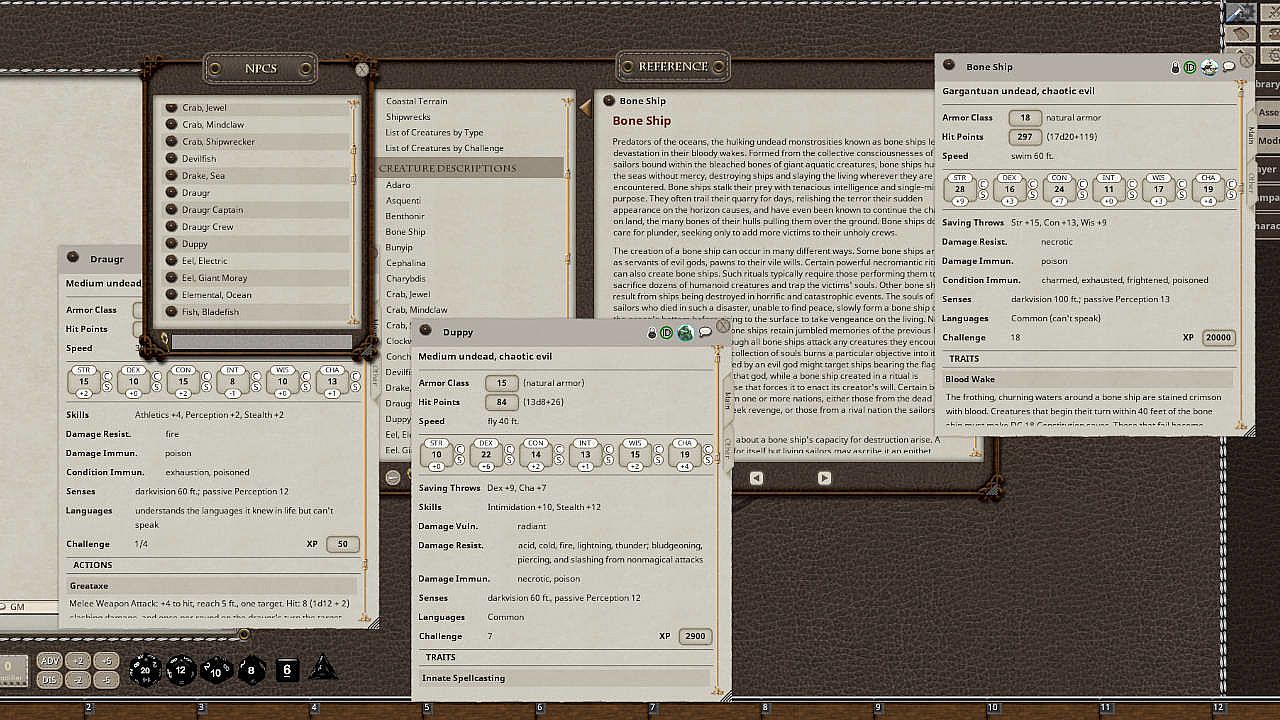
Task: Pick the d12 die
Action: (180, 670)
